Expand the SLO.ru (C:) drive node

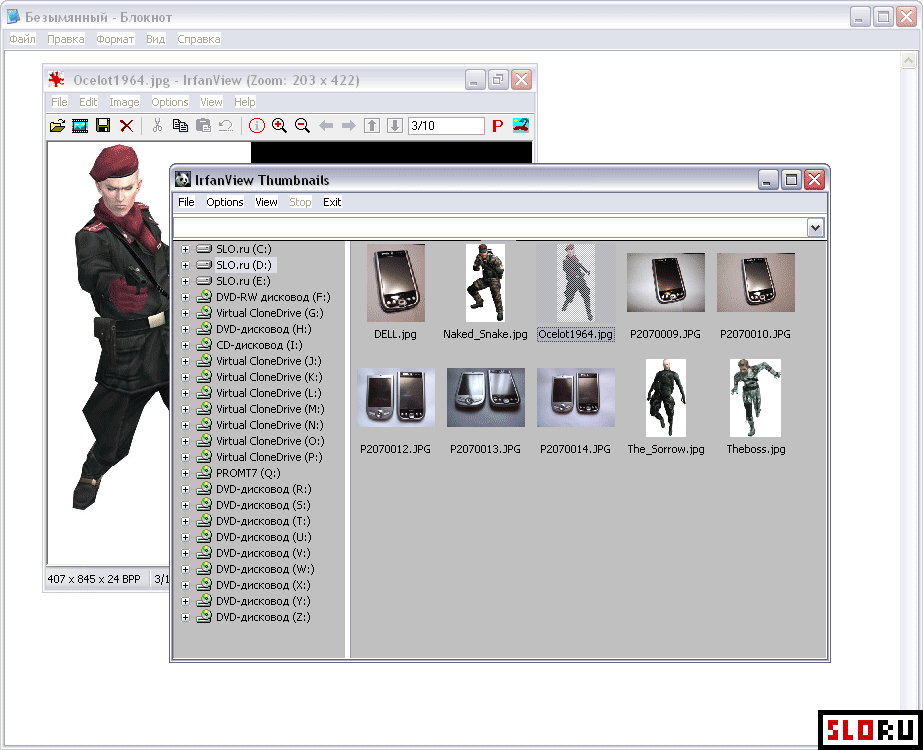click(185, 249)
